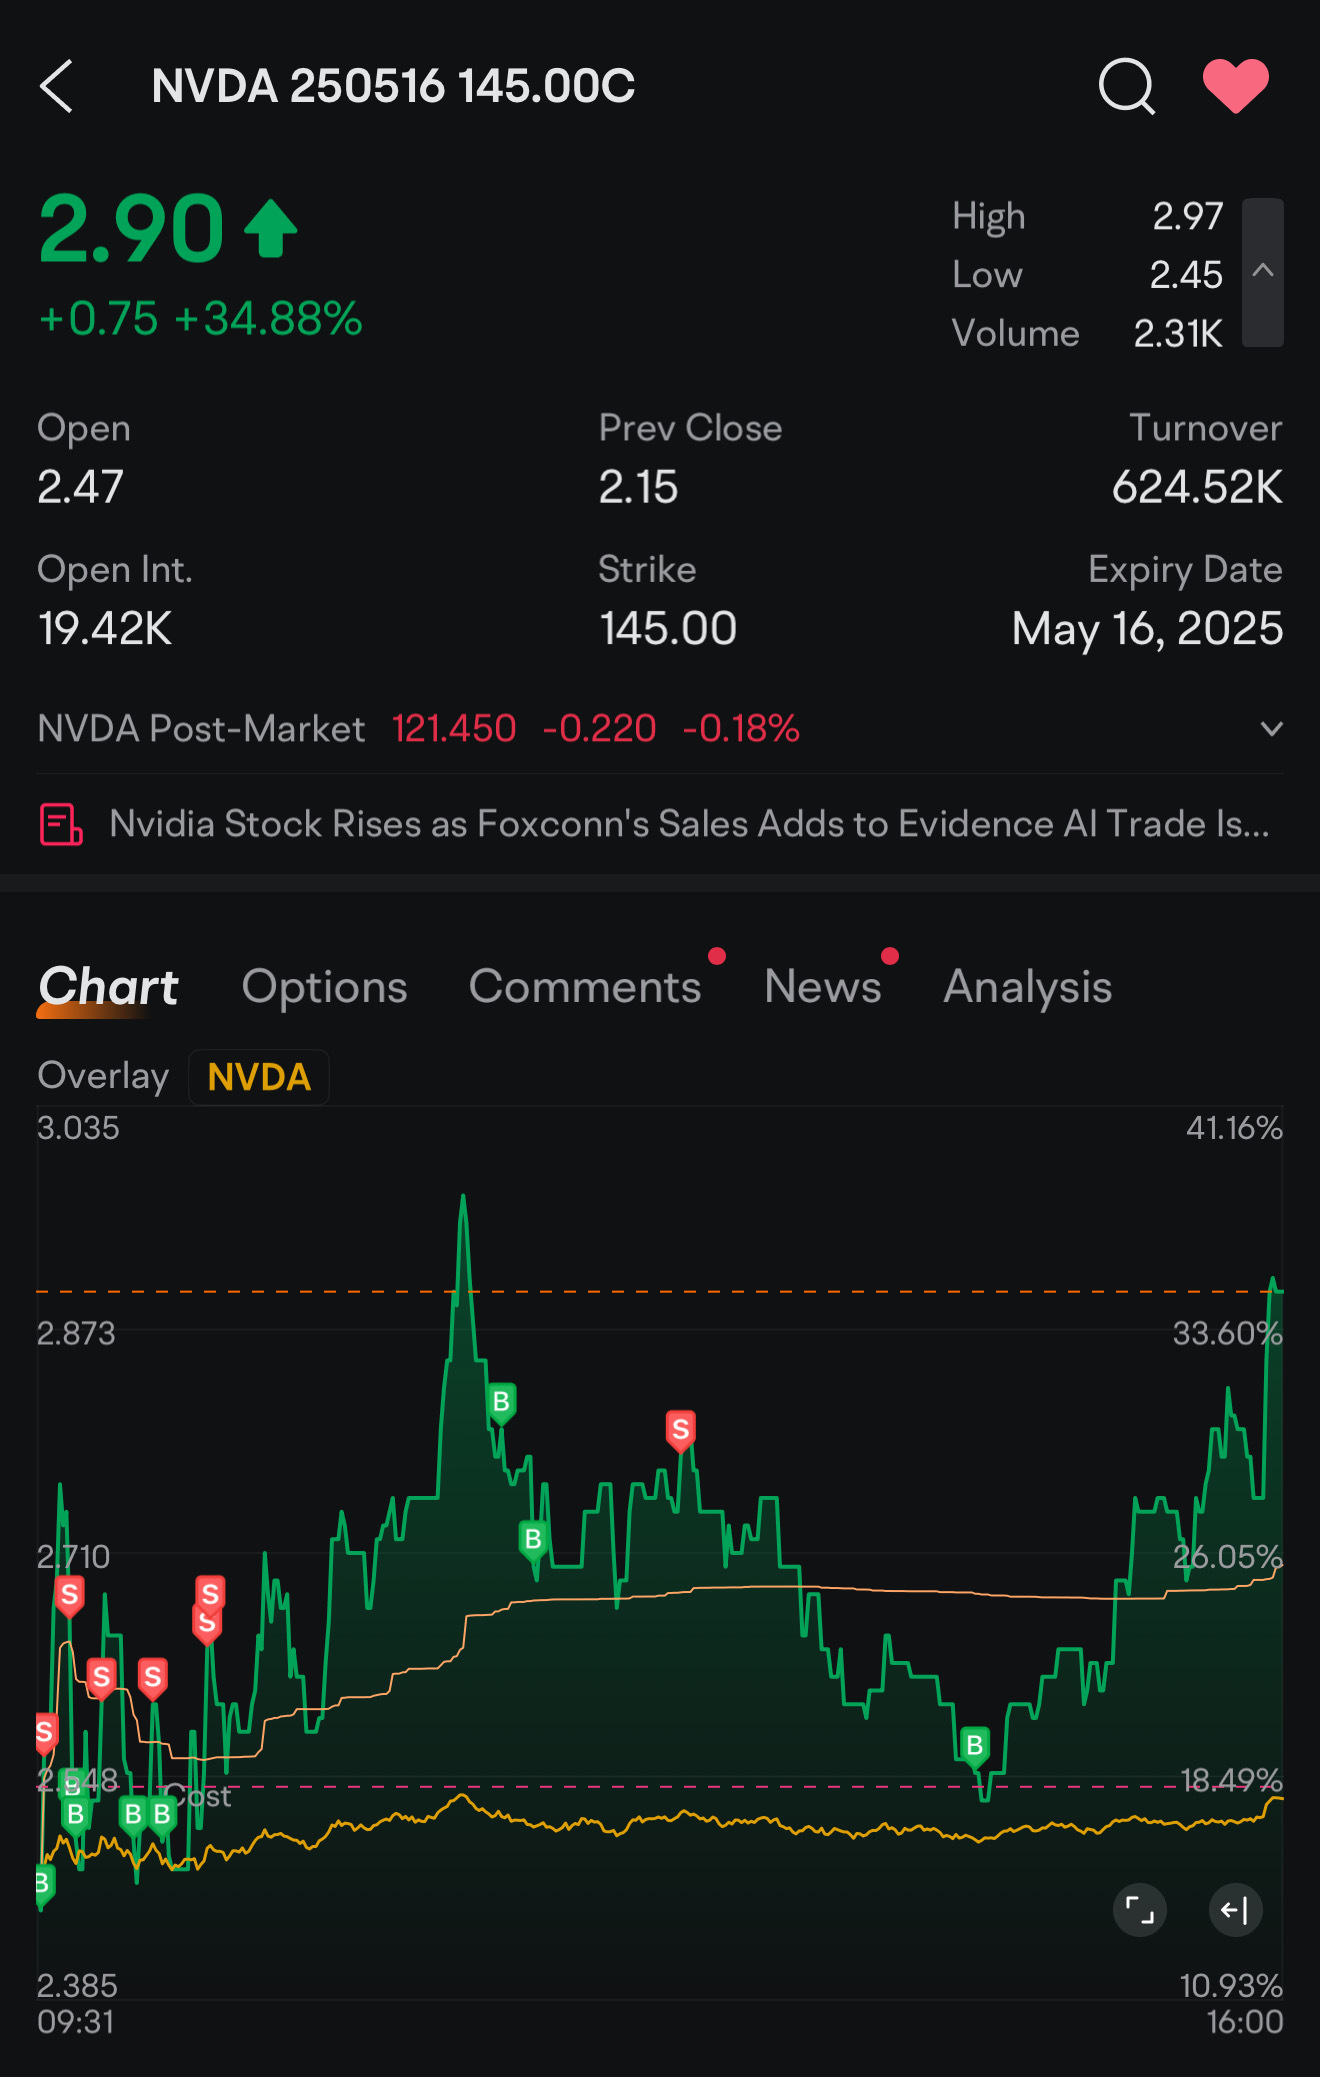Tap the chart end time 16:00
Image resolution: width=1320 pixels, height=2077 pixels.
coord(1245,2022)
